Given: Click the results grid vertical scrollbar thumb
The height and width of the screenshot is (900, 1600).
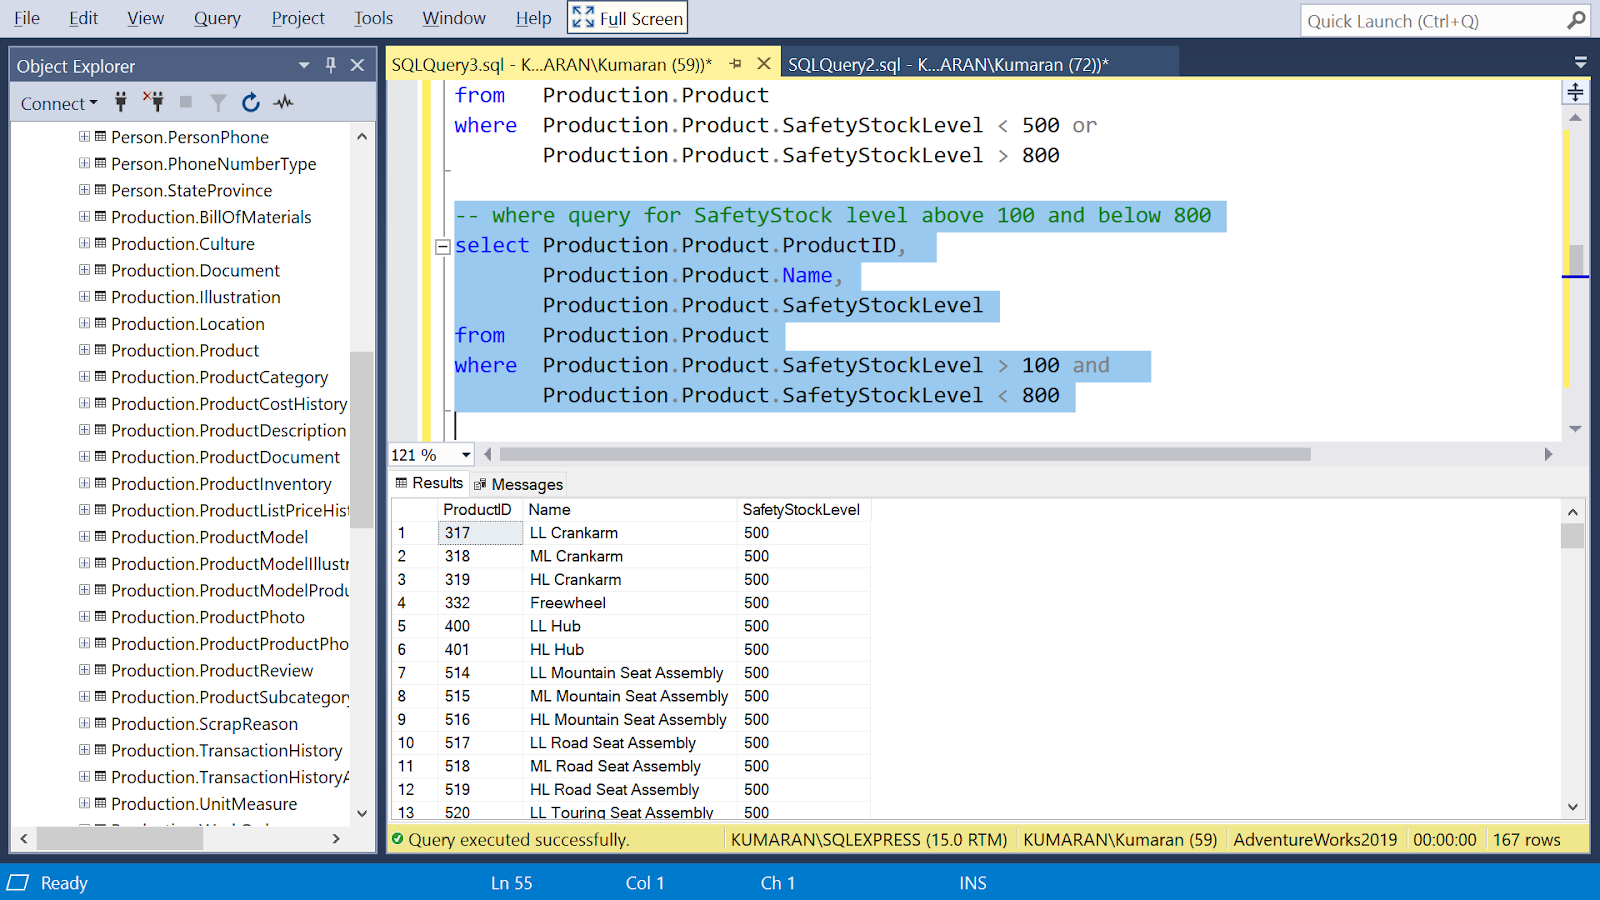Looking at the screenshot, I should 1572,536.
